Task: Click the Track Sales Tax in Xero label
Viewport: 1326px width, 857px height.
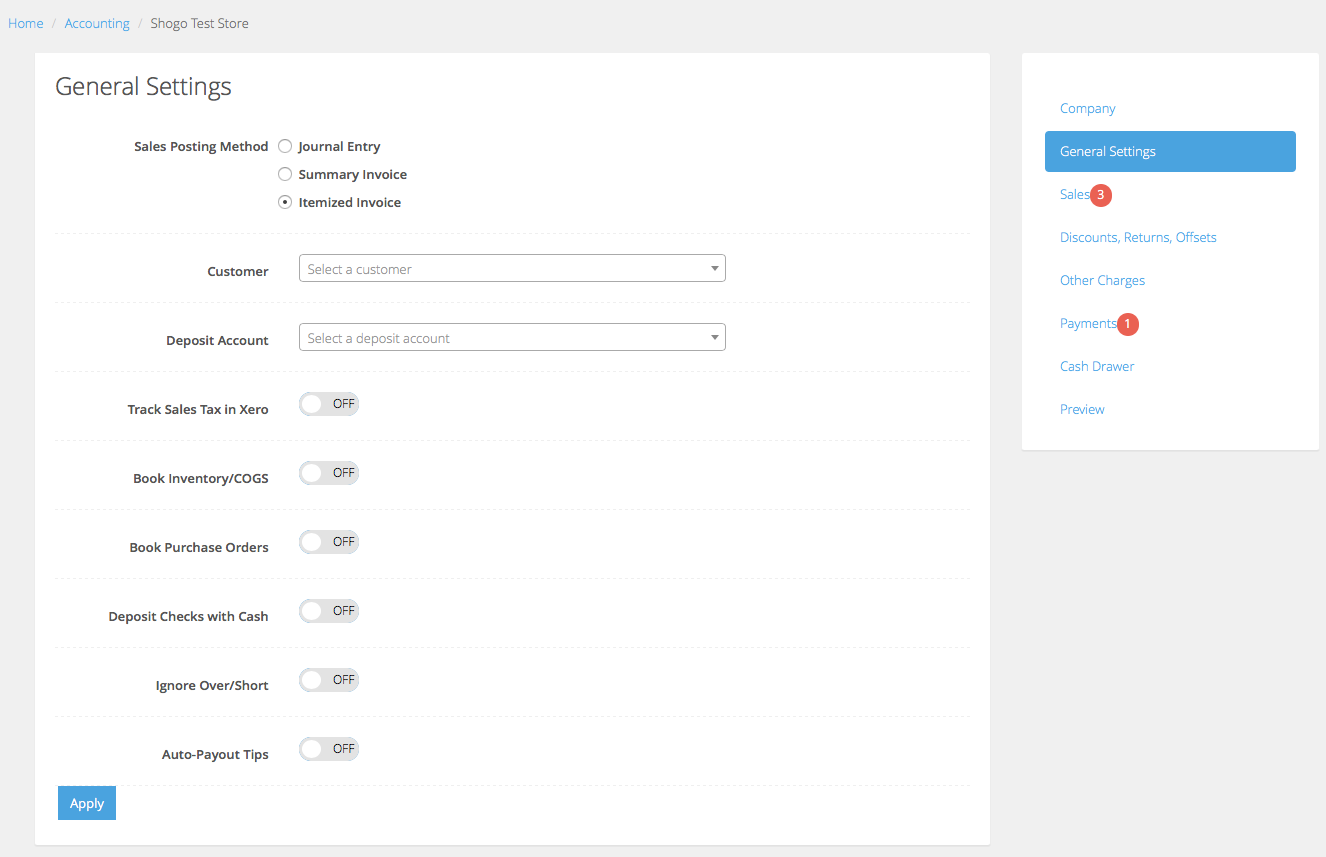Action: 198,409
